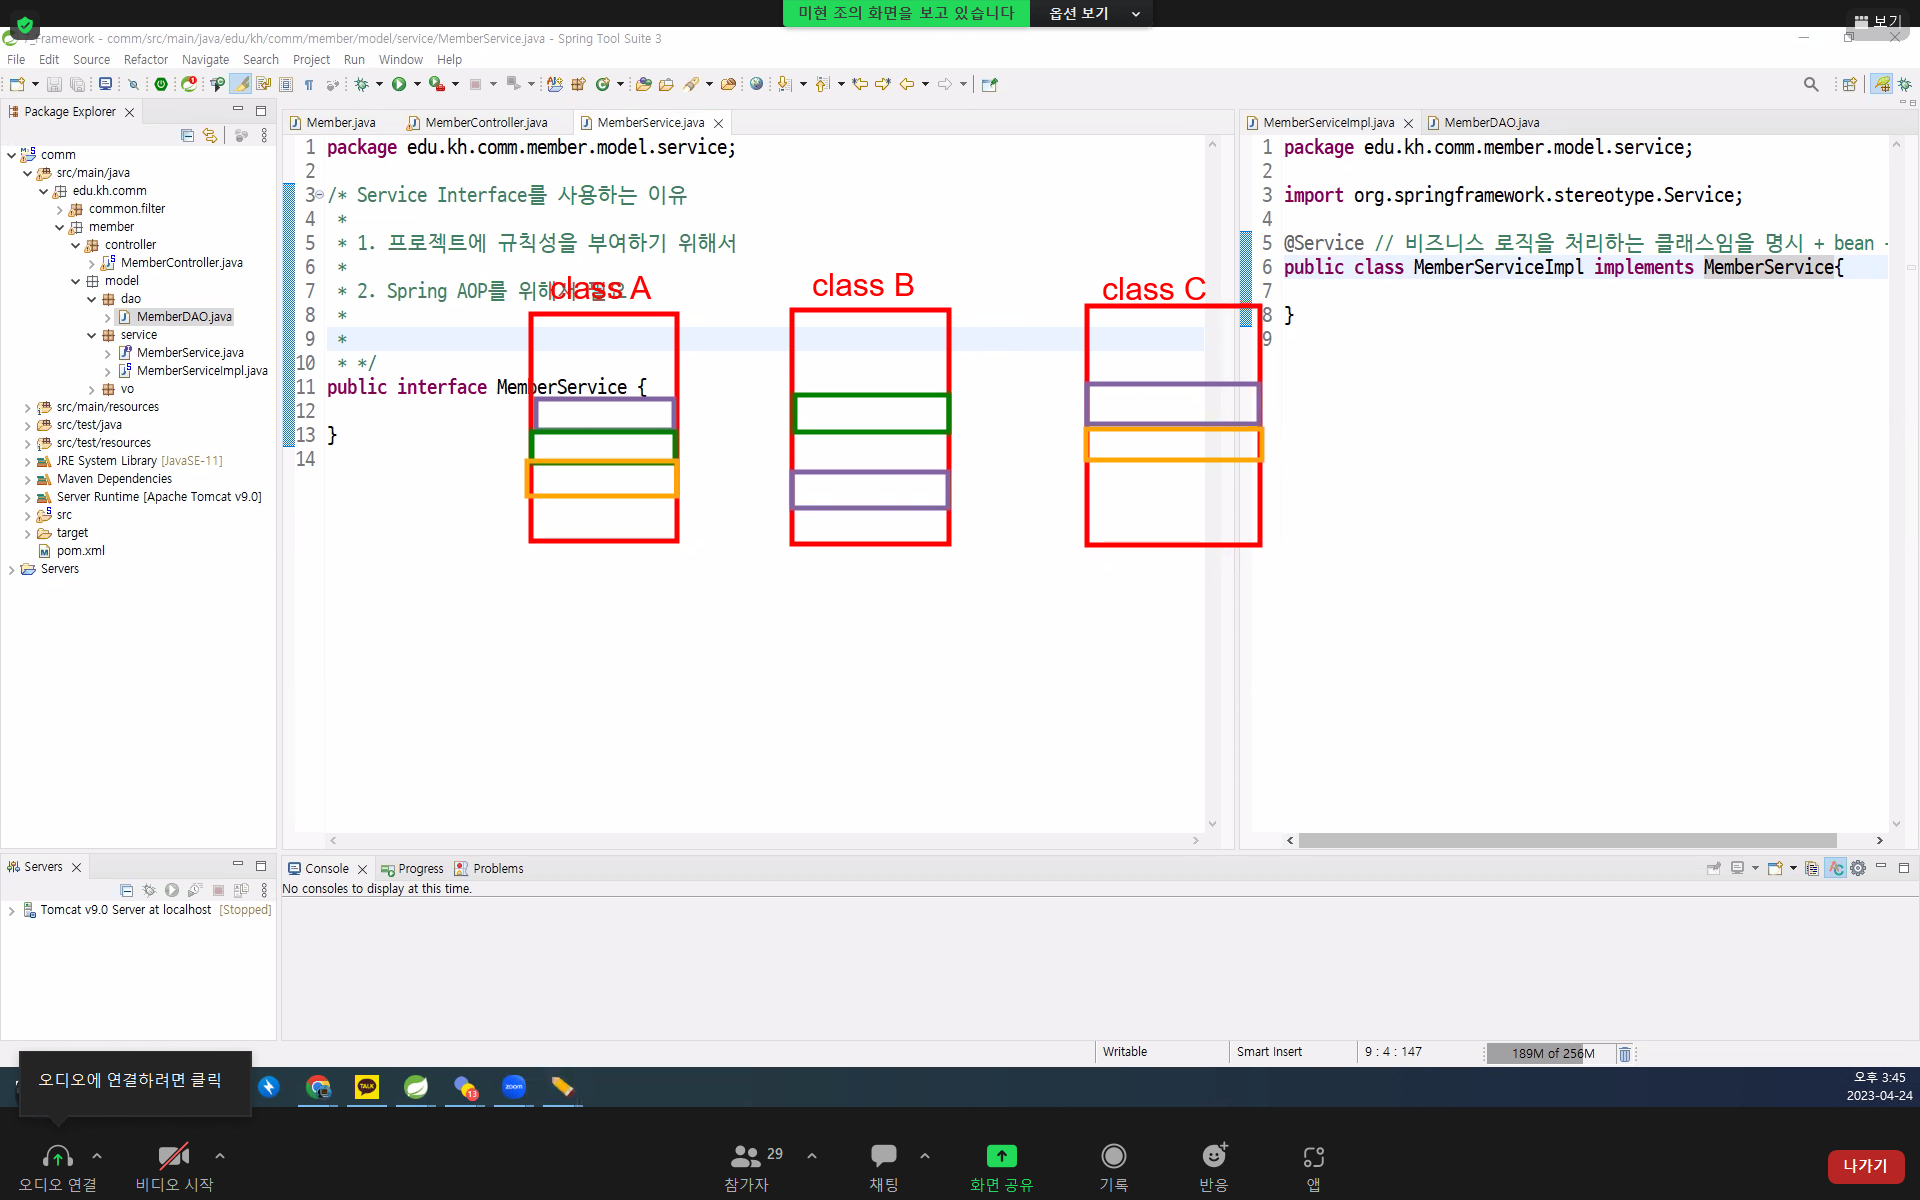Image resolution: width=1920 pixels, height=1200 pixels.
Task: Open the Window menu
Action: pos(401,59)
